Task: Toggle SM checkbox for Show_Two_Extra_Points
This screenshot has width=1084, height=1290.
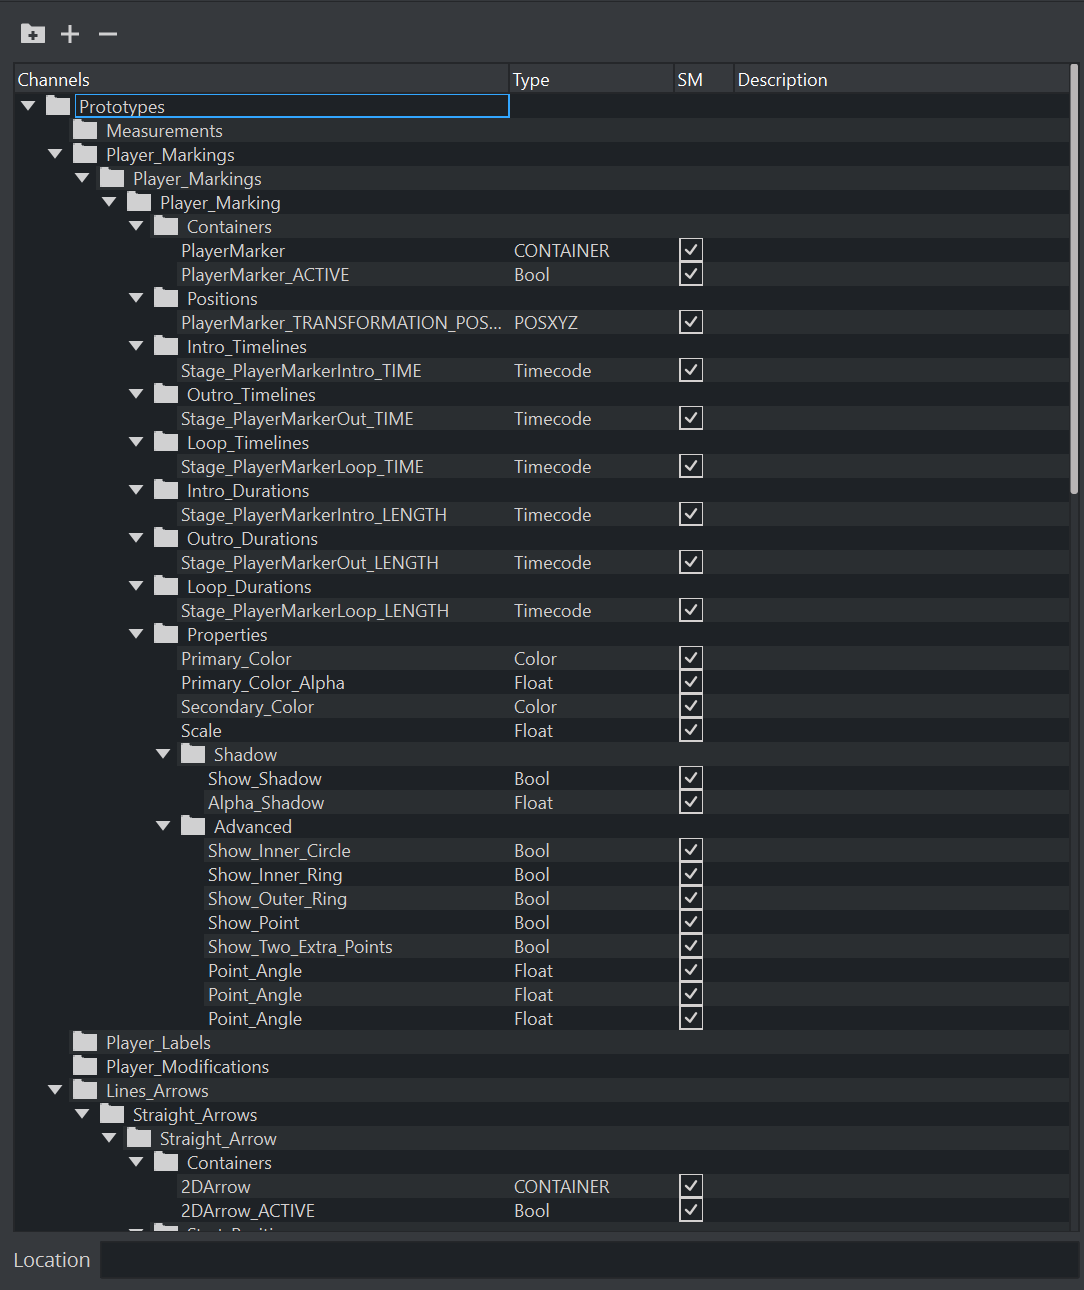Action: (x=691, y=947)
